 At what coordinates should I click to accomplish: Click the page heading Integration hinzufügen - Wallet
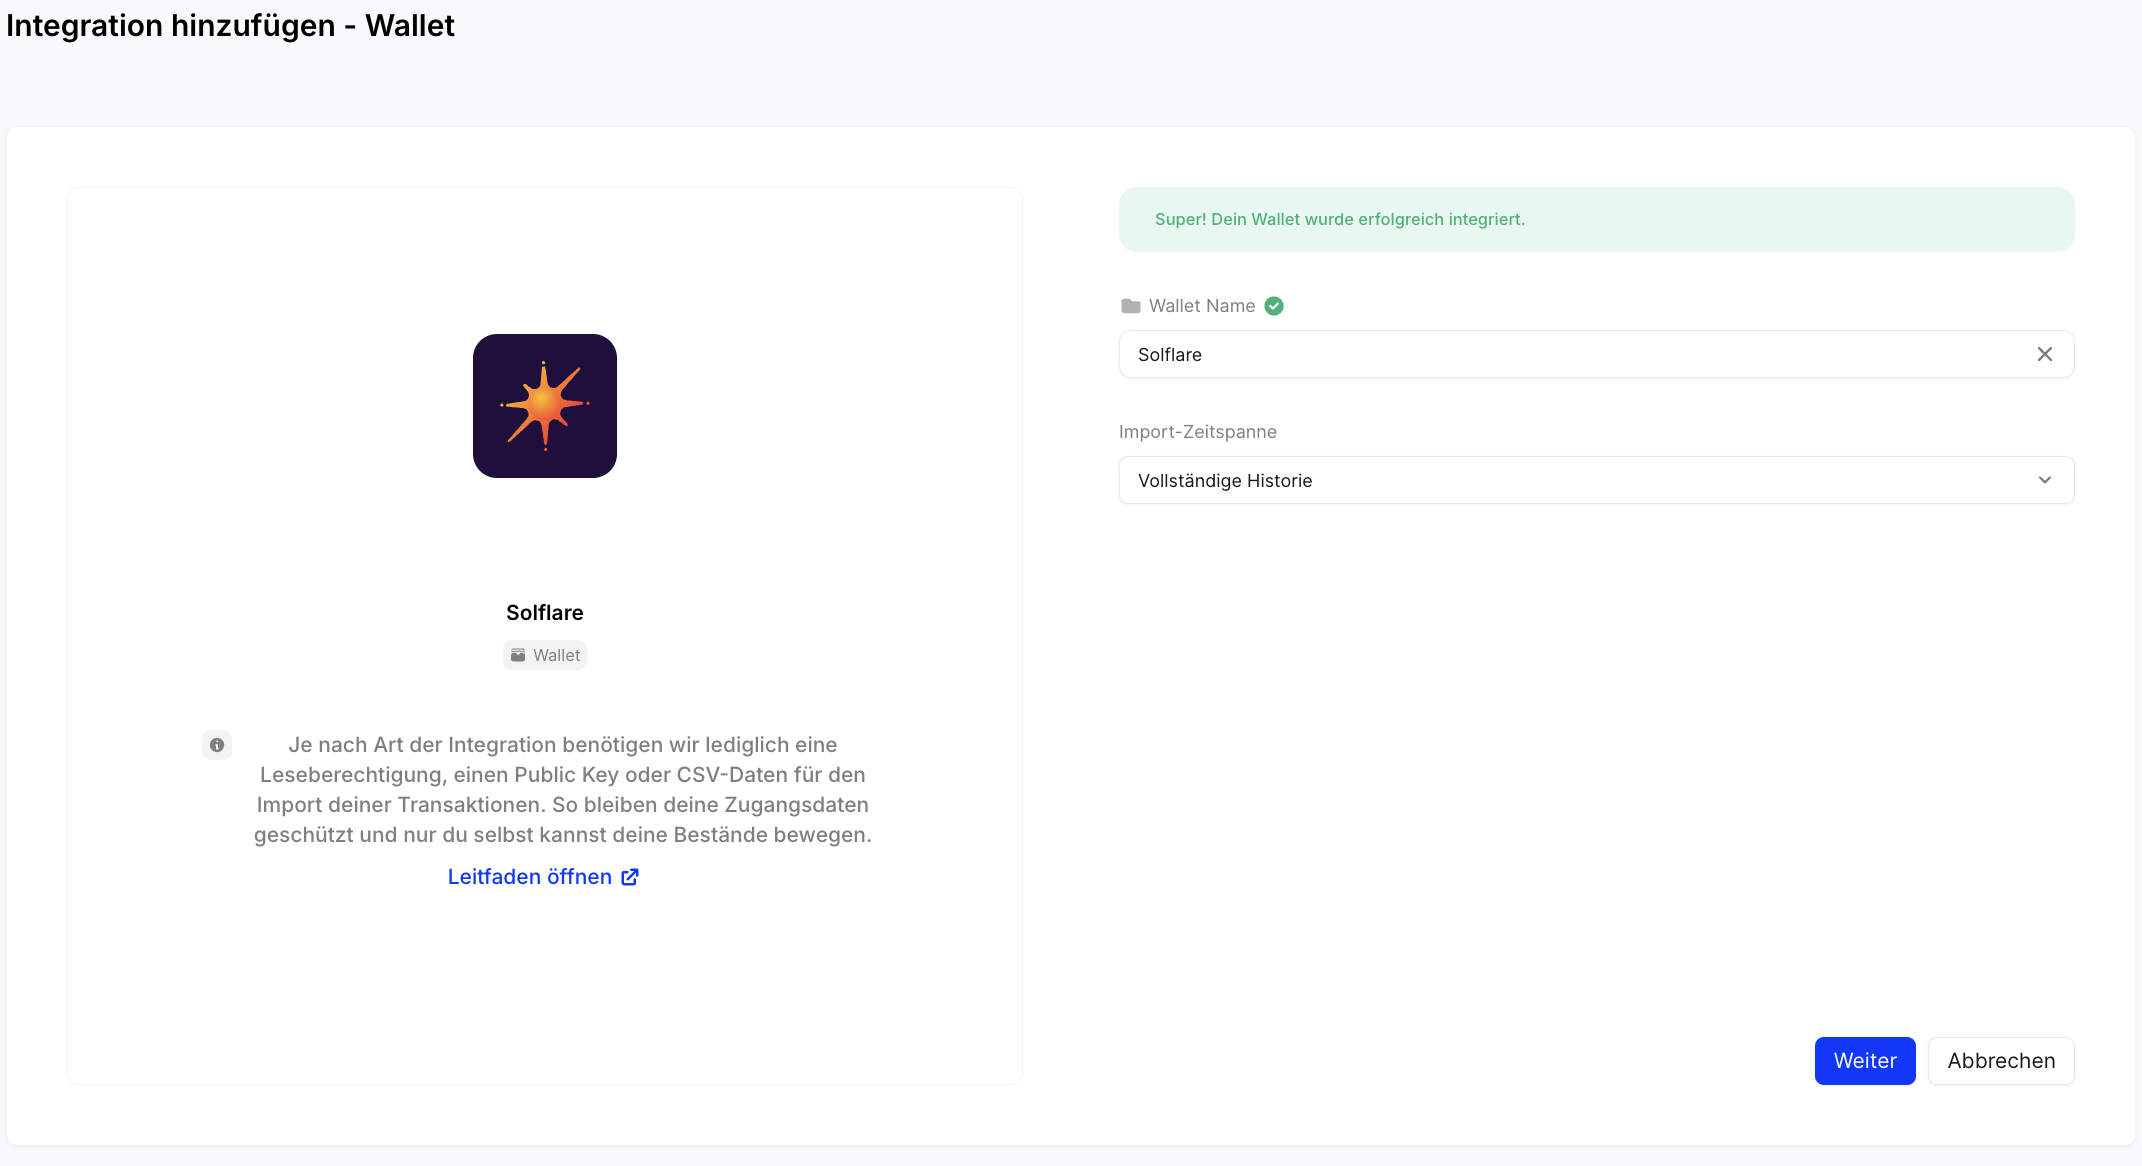[x=231, y=25]
